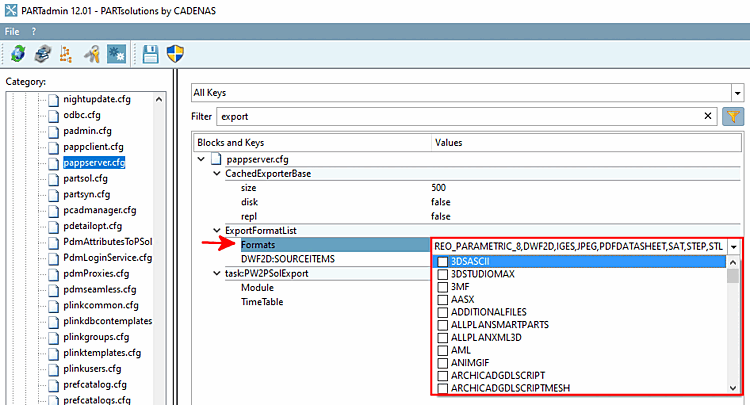Click the file icon next to partsol.cfg

coord(54,179)
